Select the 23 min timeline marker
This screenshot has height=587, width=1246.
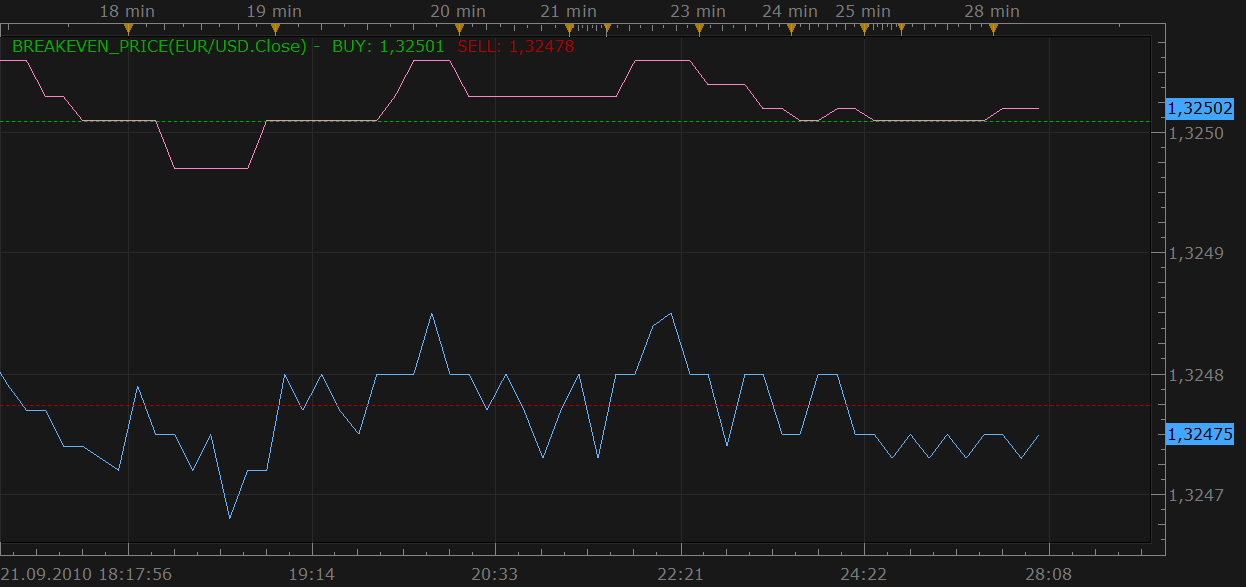(x=699, y=29)
